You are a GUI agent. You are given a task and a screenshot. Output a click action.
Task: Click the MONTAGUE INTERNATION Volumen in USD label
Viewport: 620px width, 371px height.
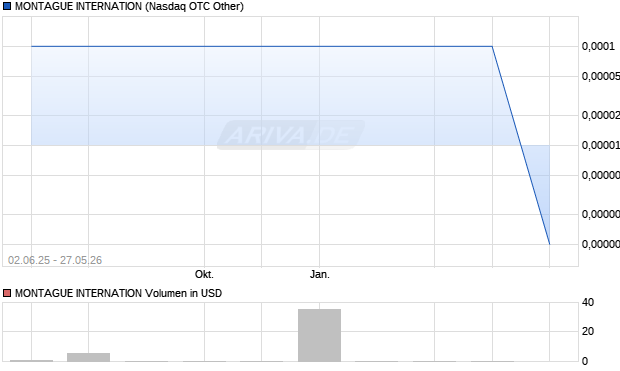pos(118,293)
